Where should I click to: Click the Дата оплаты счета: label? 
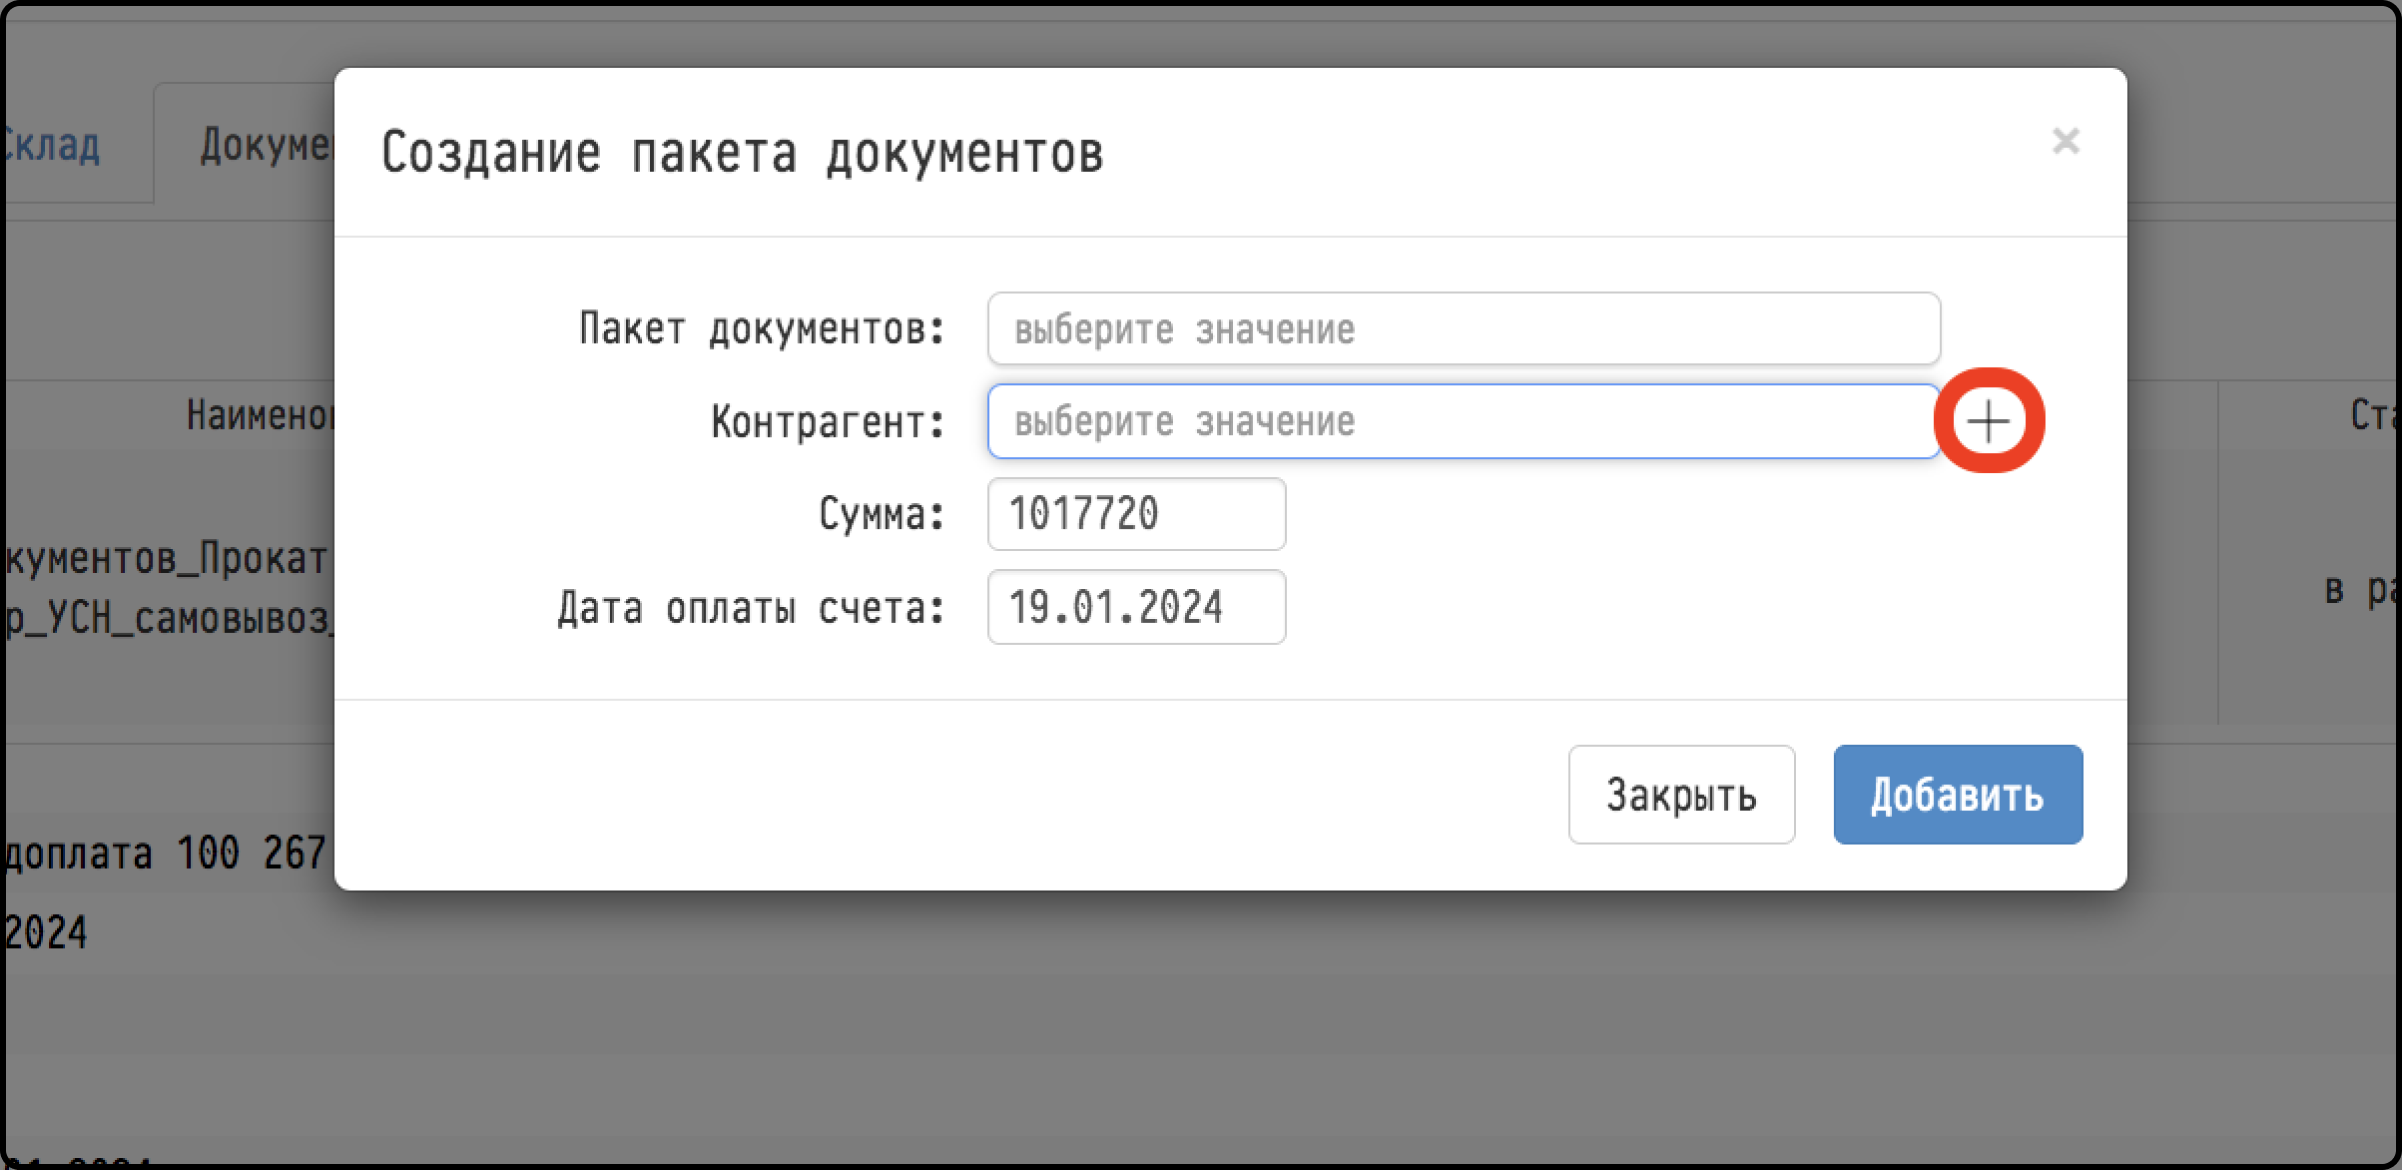[x=751, y=607]
